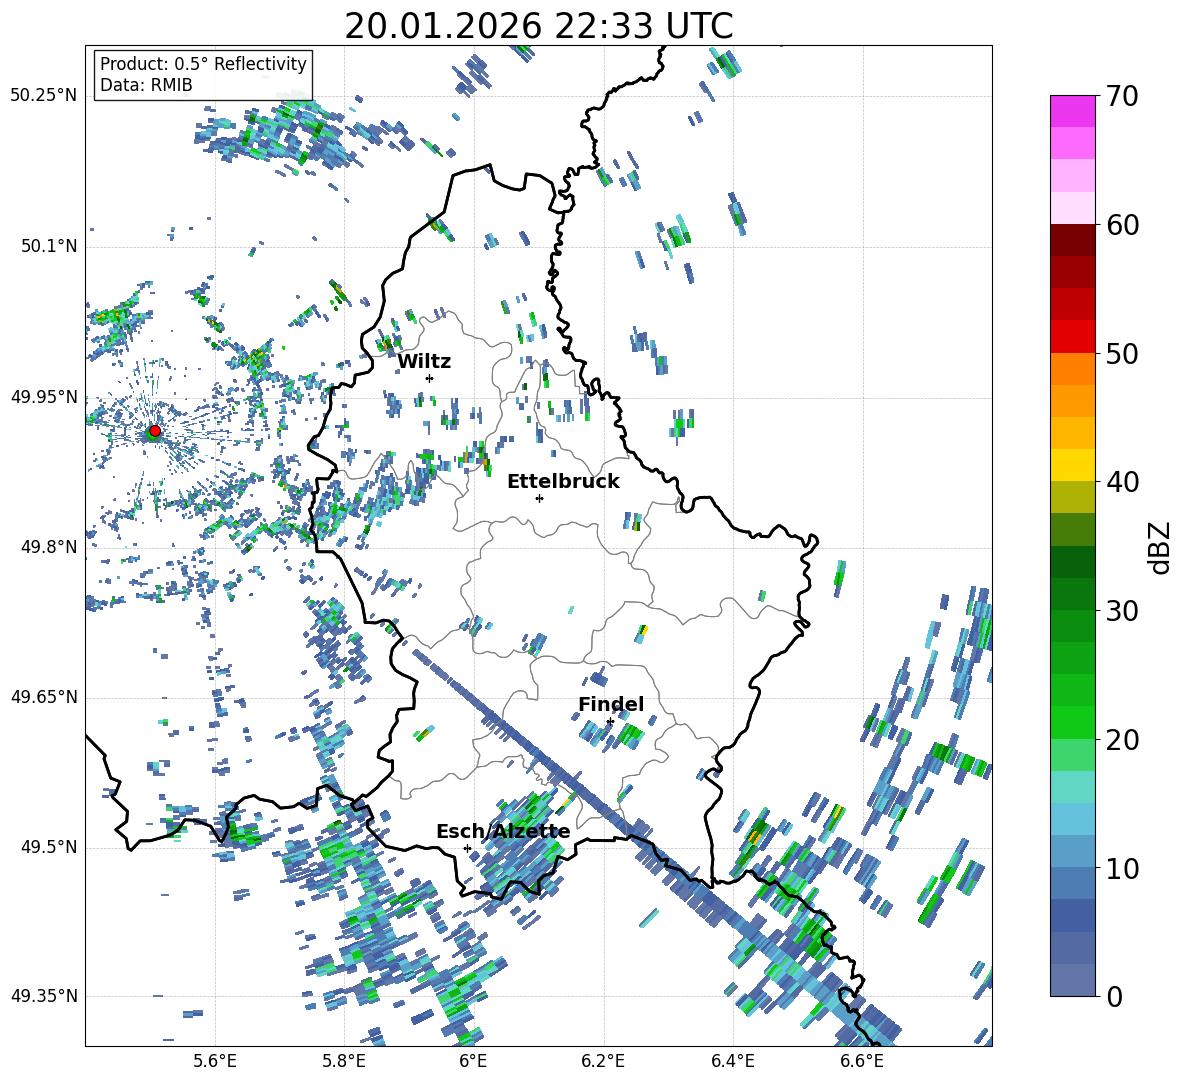Click the dBZ colorbar axis label
The height and width of the screenshot is (1081, 1184).
pyautogui.click(x=1161, y=547)
